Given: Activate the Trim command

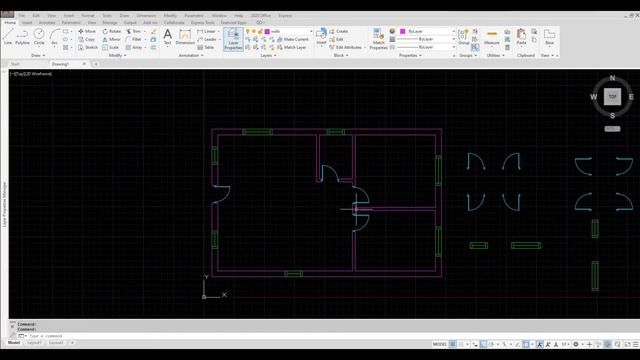Looking at the screenshot, I should [x=133, y=31].
